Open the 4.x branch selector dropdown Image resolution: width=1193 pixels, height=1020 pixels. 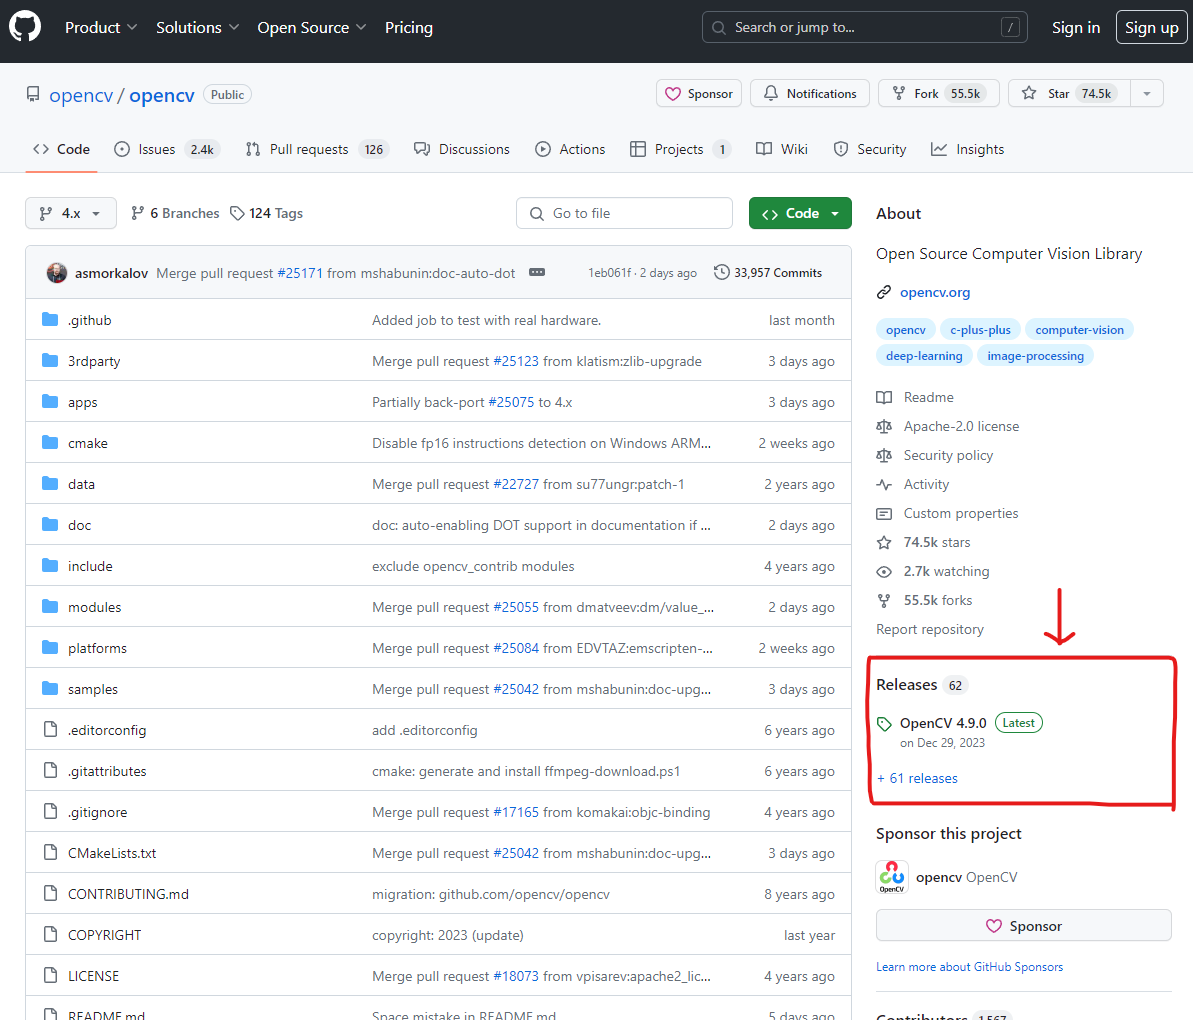pos(71,213)
